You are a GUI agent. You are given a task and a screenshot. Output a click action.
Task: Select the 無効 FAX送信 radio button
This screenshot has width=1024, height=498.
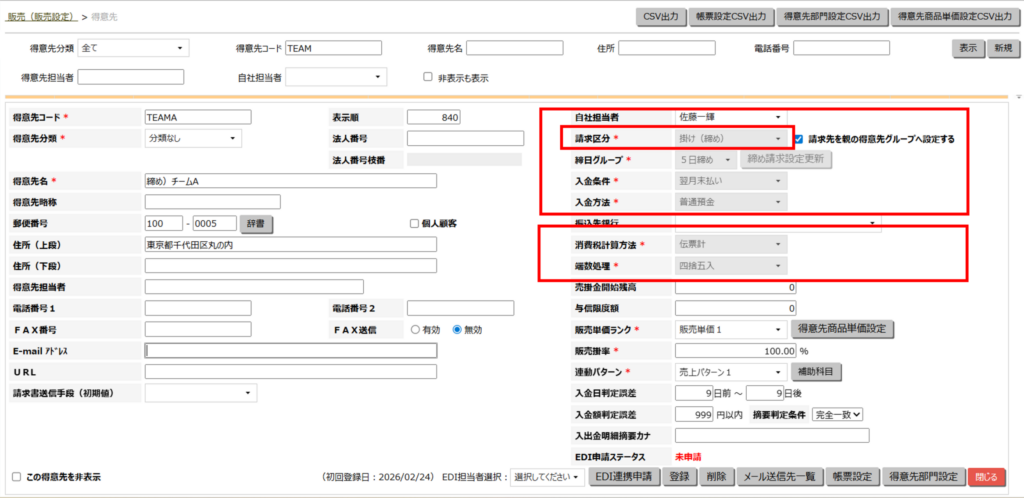pos(457,330)
